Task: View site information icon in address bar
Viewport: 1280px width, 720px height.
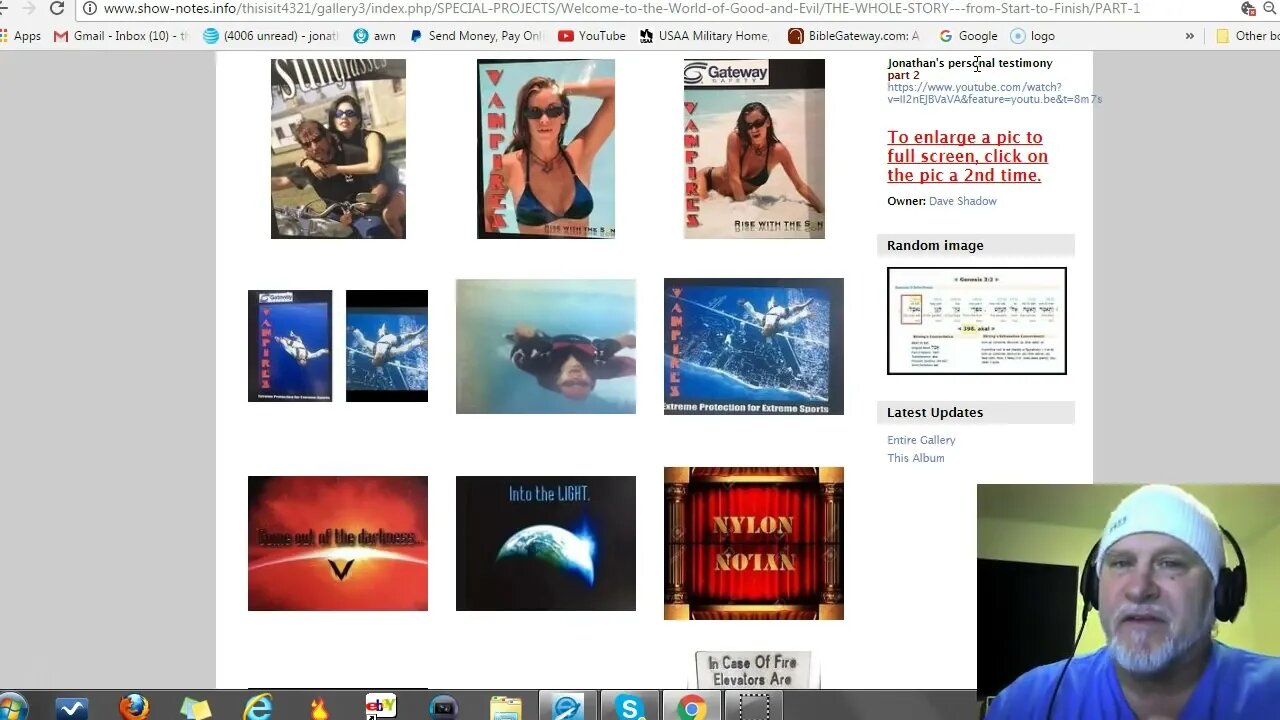Action: [90, 9]
